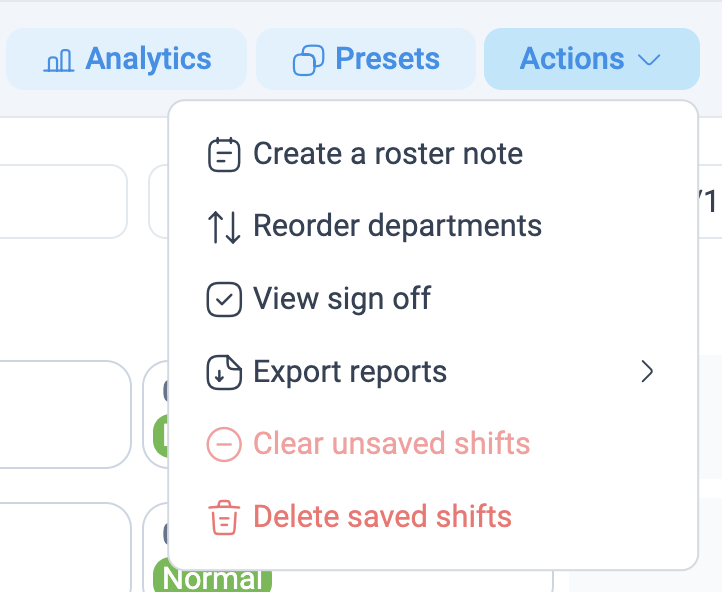
Task: Click the export reports download icon
Action: (224, 372)
